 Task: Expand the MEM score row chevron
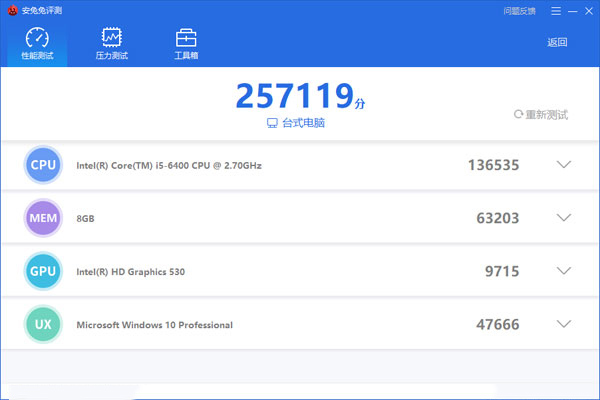pyautogui.click(x=564, y=218)
